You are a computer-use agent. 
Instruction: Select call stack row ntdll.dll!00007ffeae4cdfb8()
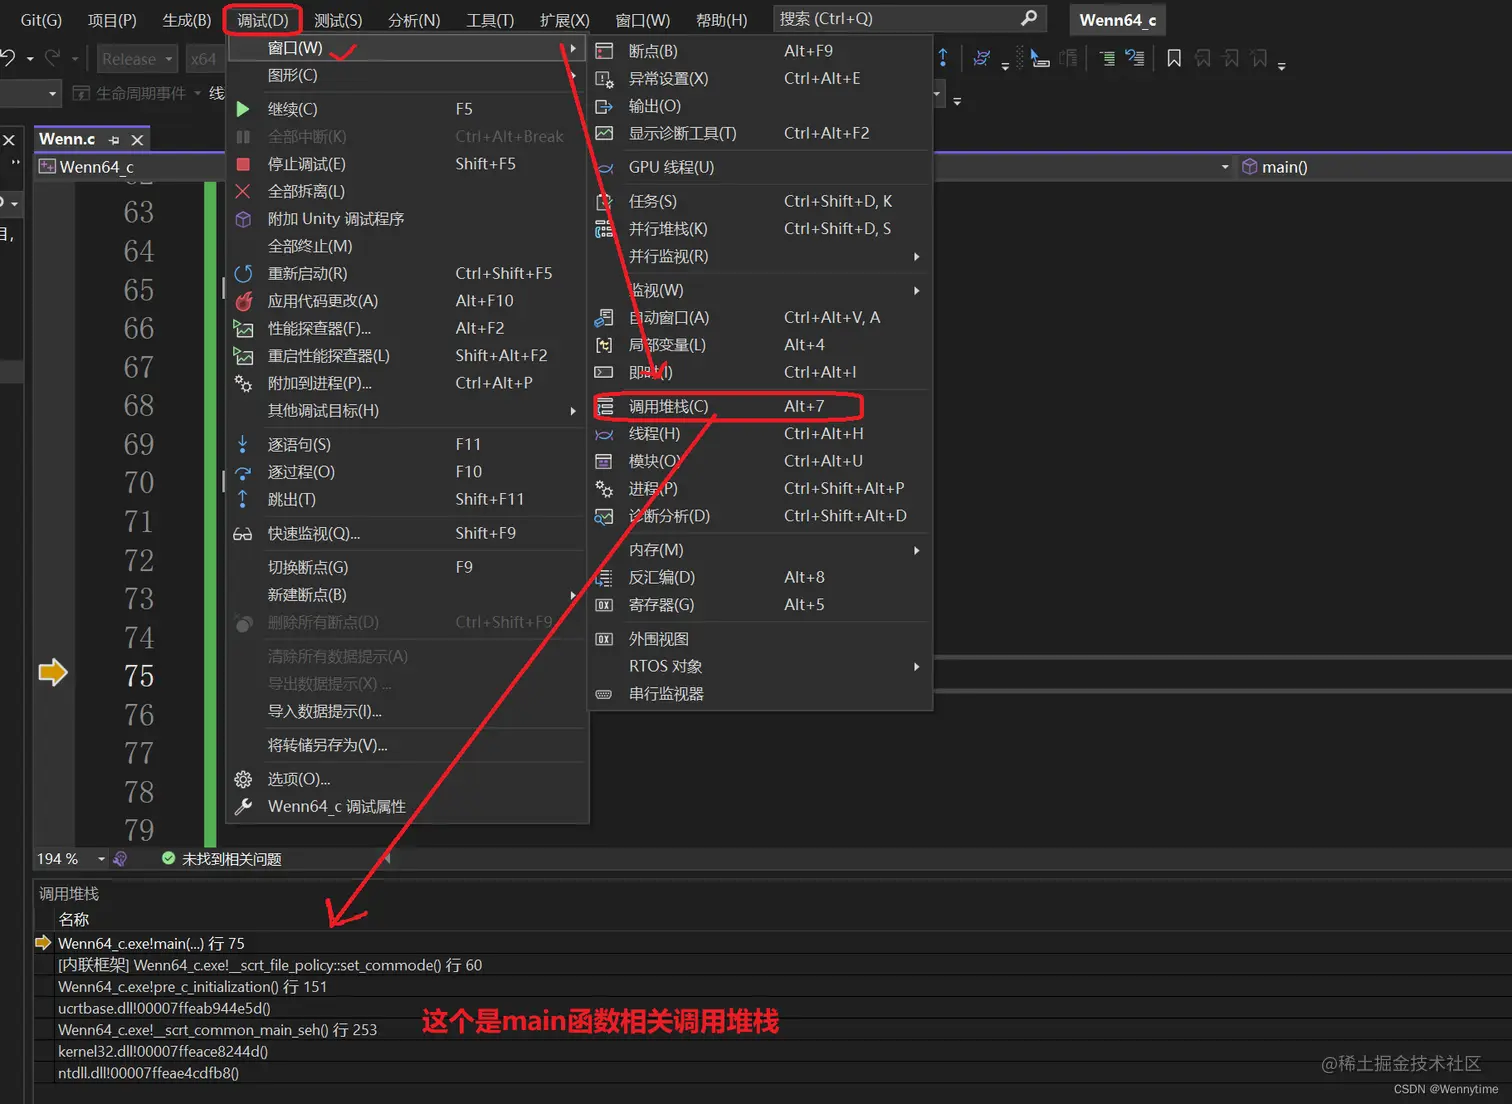[x=772, y=1074]
